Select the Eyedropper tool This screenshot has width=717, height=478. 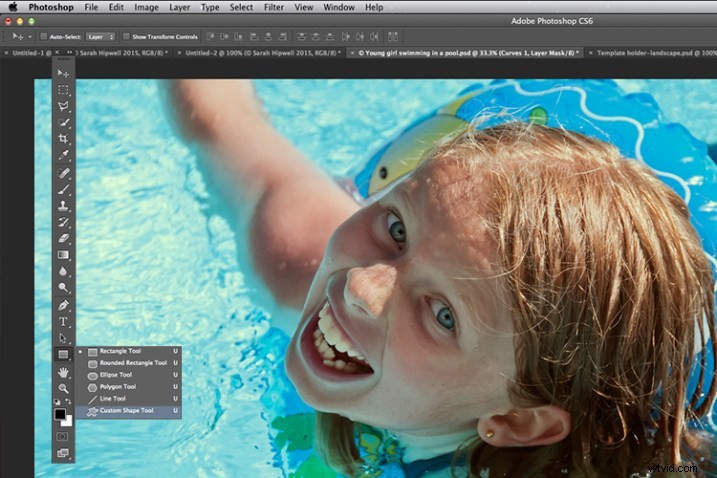pyautogui.click(x=63, y=155)
